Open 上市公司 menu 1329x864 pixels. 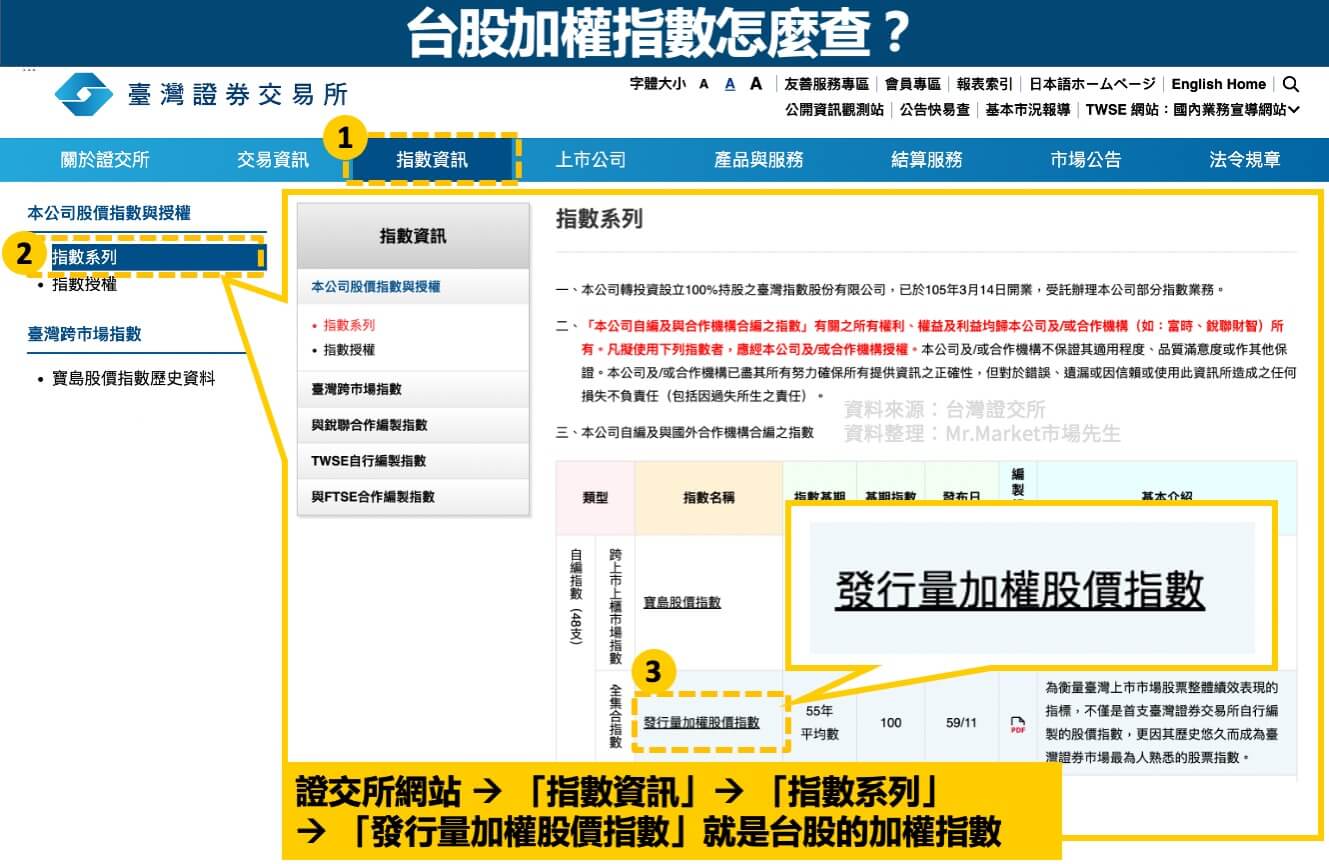tap(590, 160)
